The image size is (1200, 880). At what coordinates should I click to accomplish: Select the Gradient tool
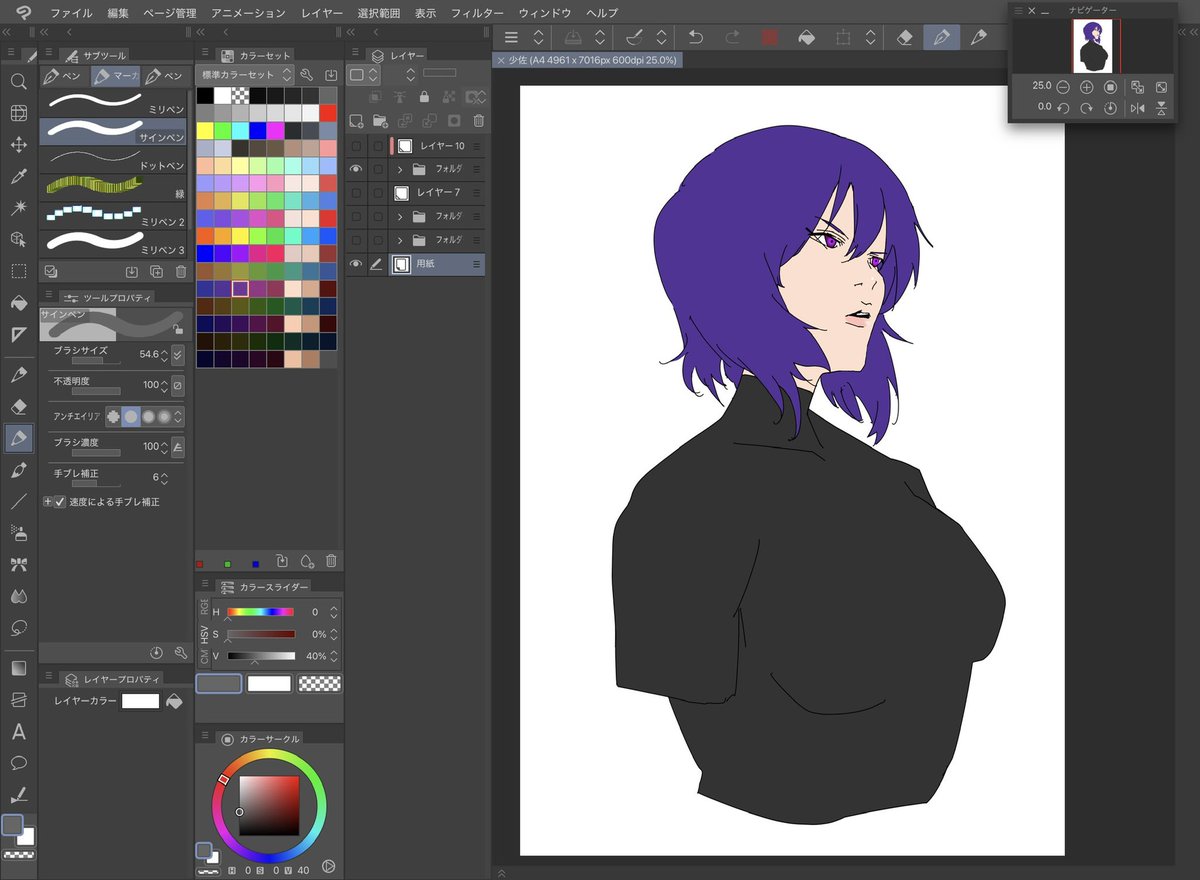pos(18,668)
